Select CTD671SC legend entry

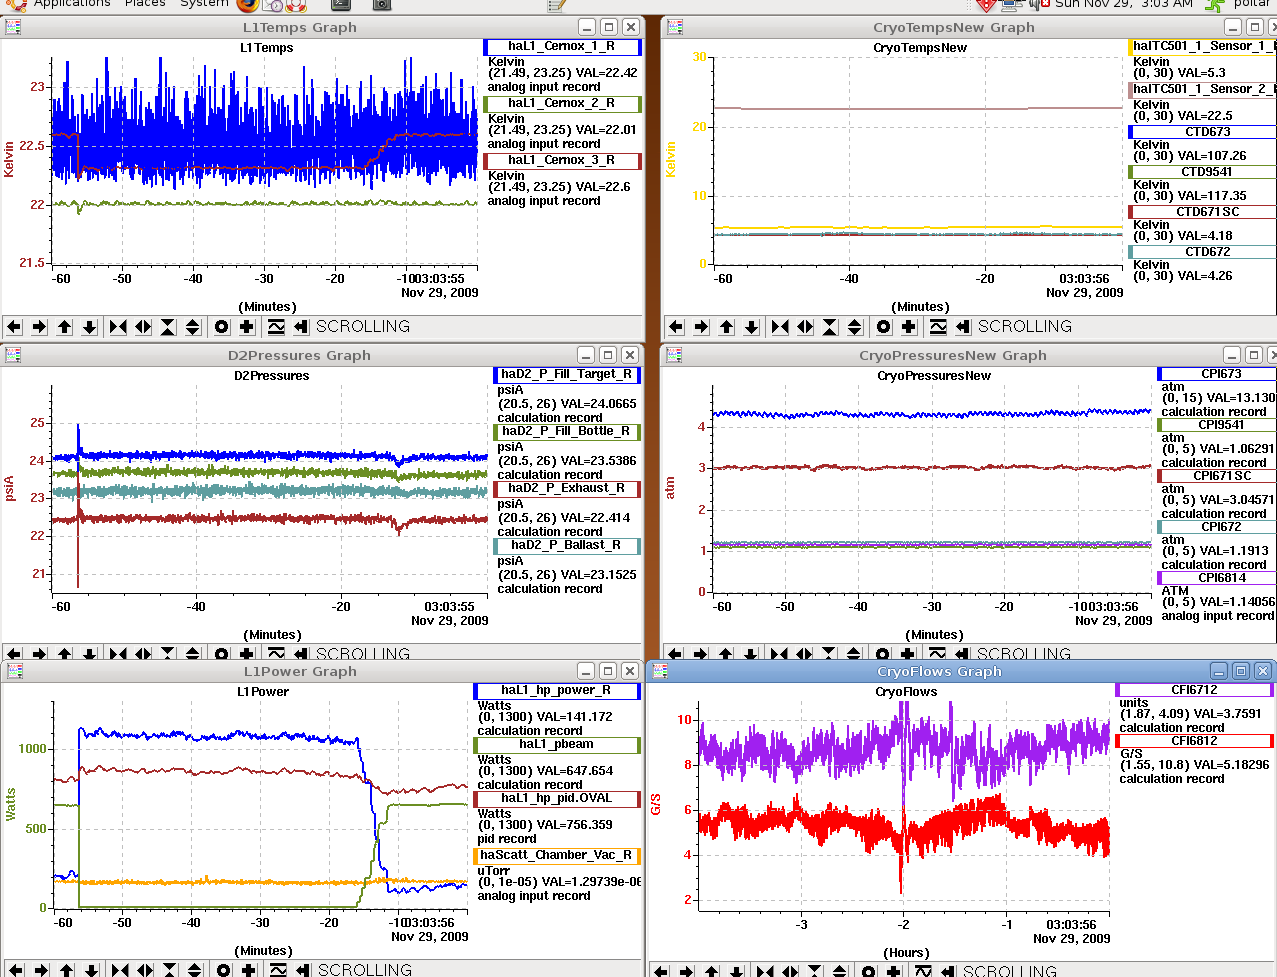tap(1203, 212)
